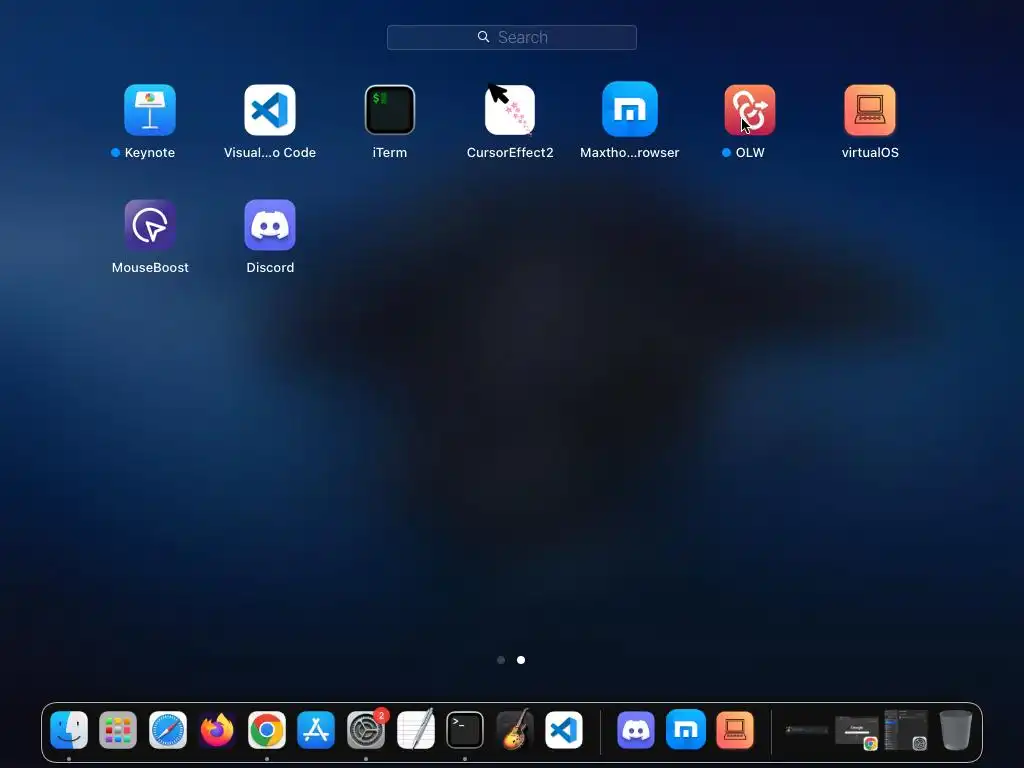Image resolution: width=1024 pixels, height=768 pixels.
Task: Click Launchpad icon in the Dock
Action: click(118, 729)
